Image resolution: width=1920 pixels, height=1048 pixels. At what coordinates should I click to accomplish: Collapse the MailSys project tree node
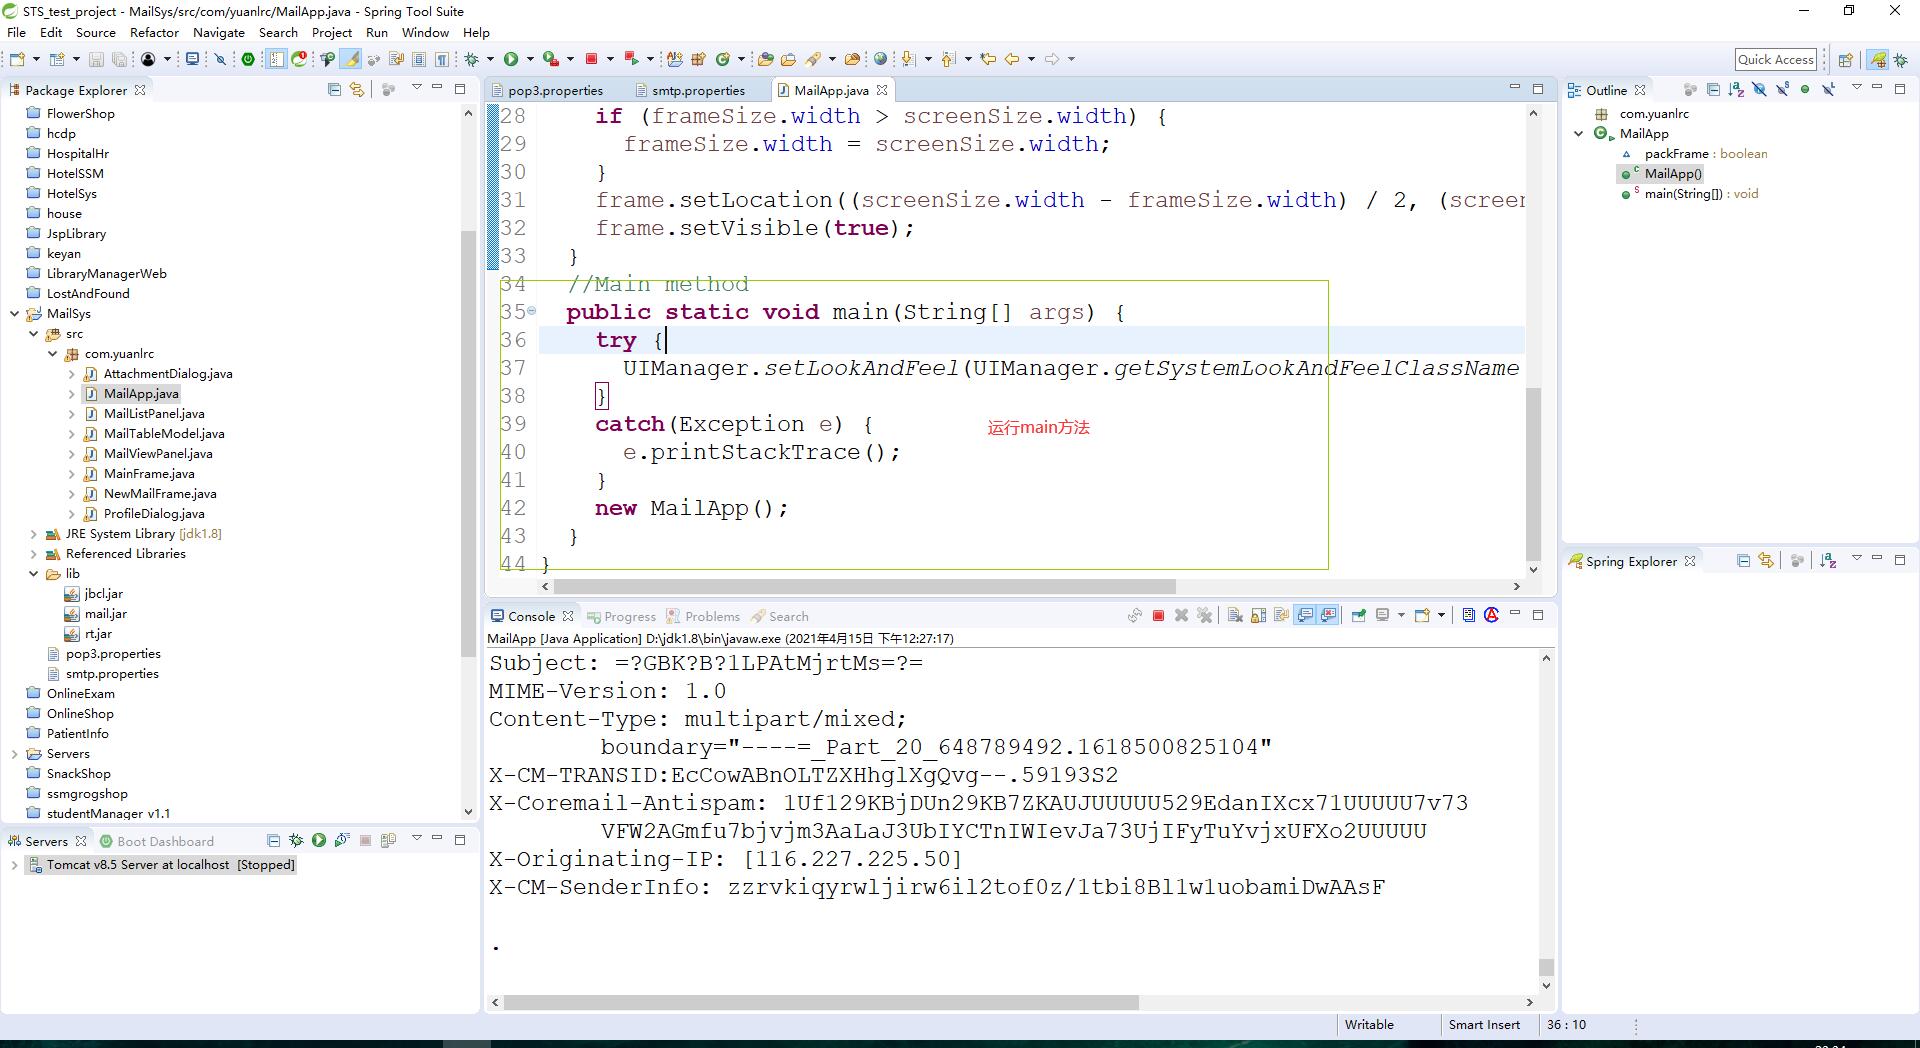tap(15, 314)
